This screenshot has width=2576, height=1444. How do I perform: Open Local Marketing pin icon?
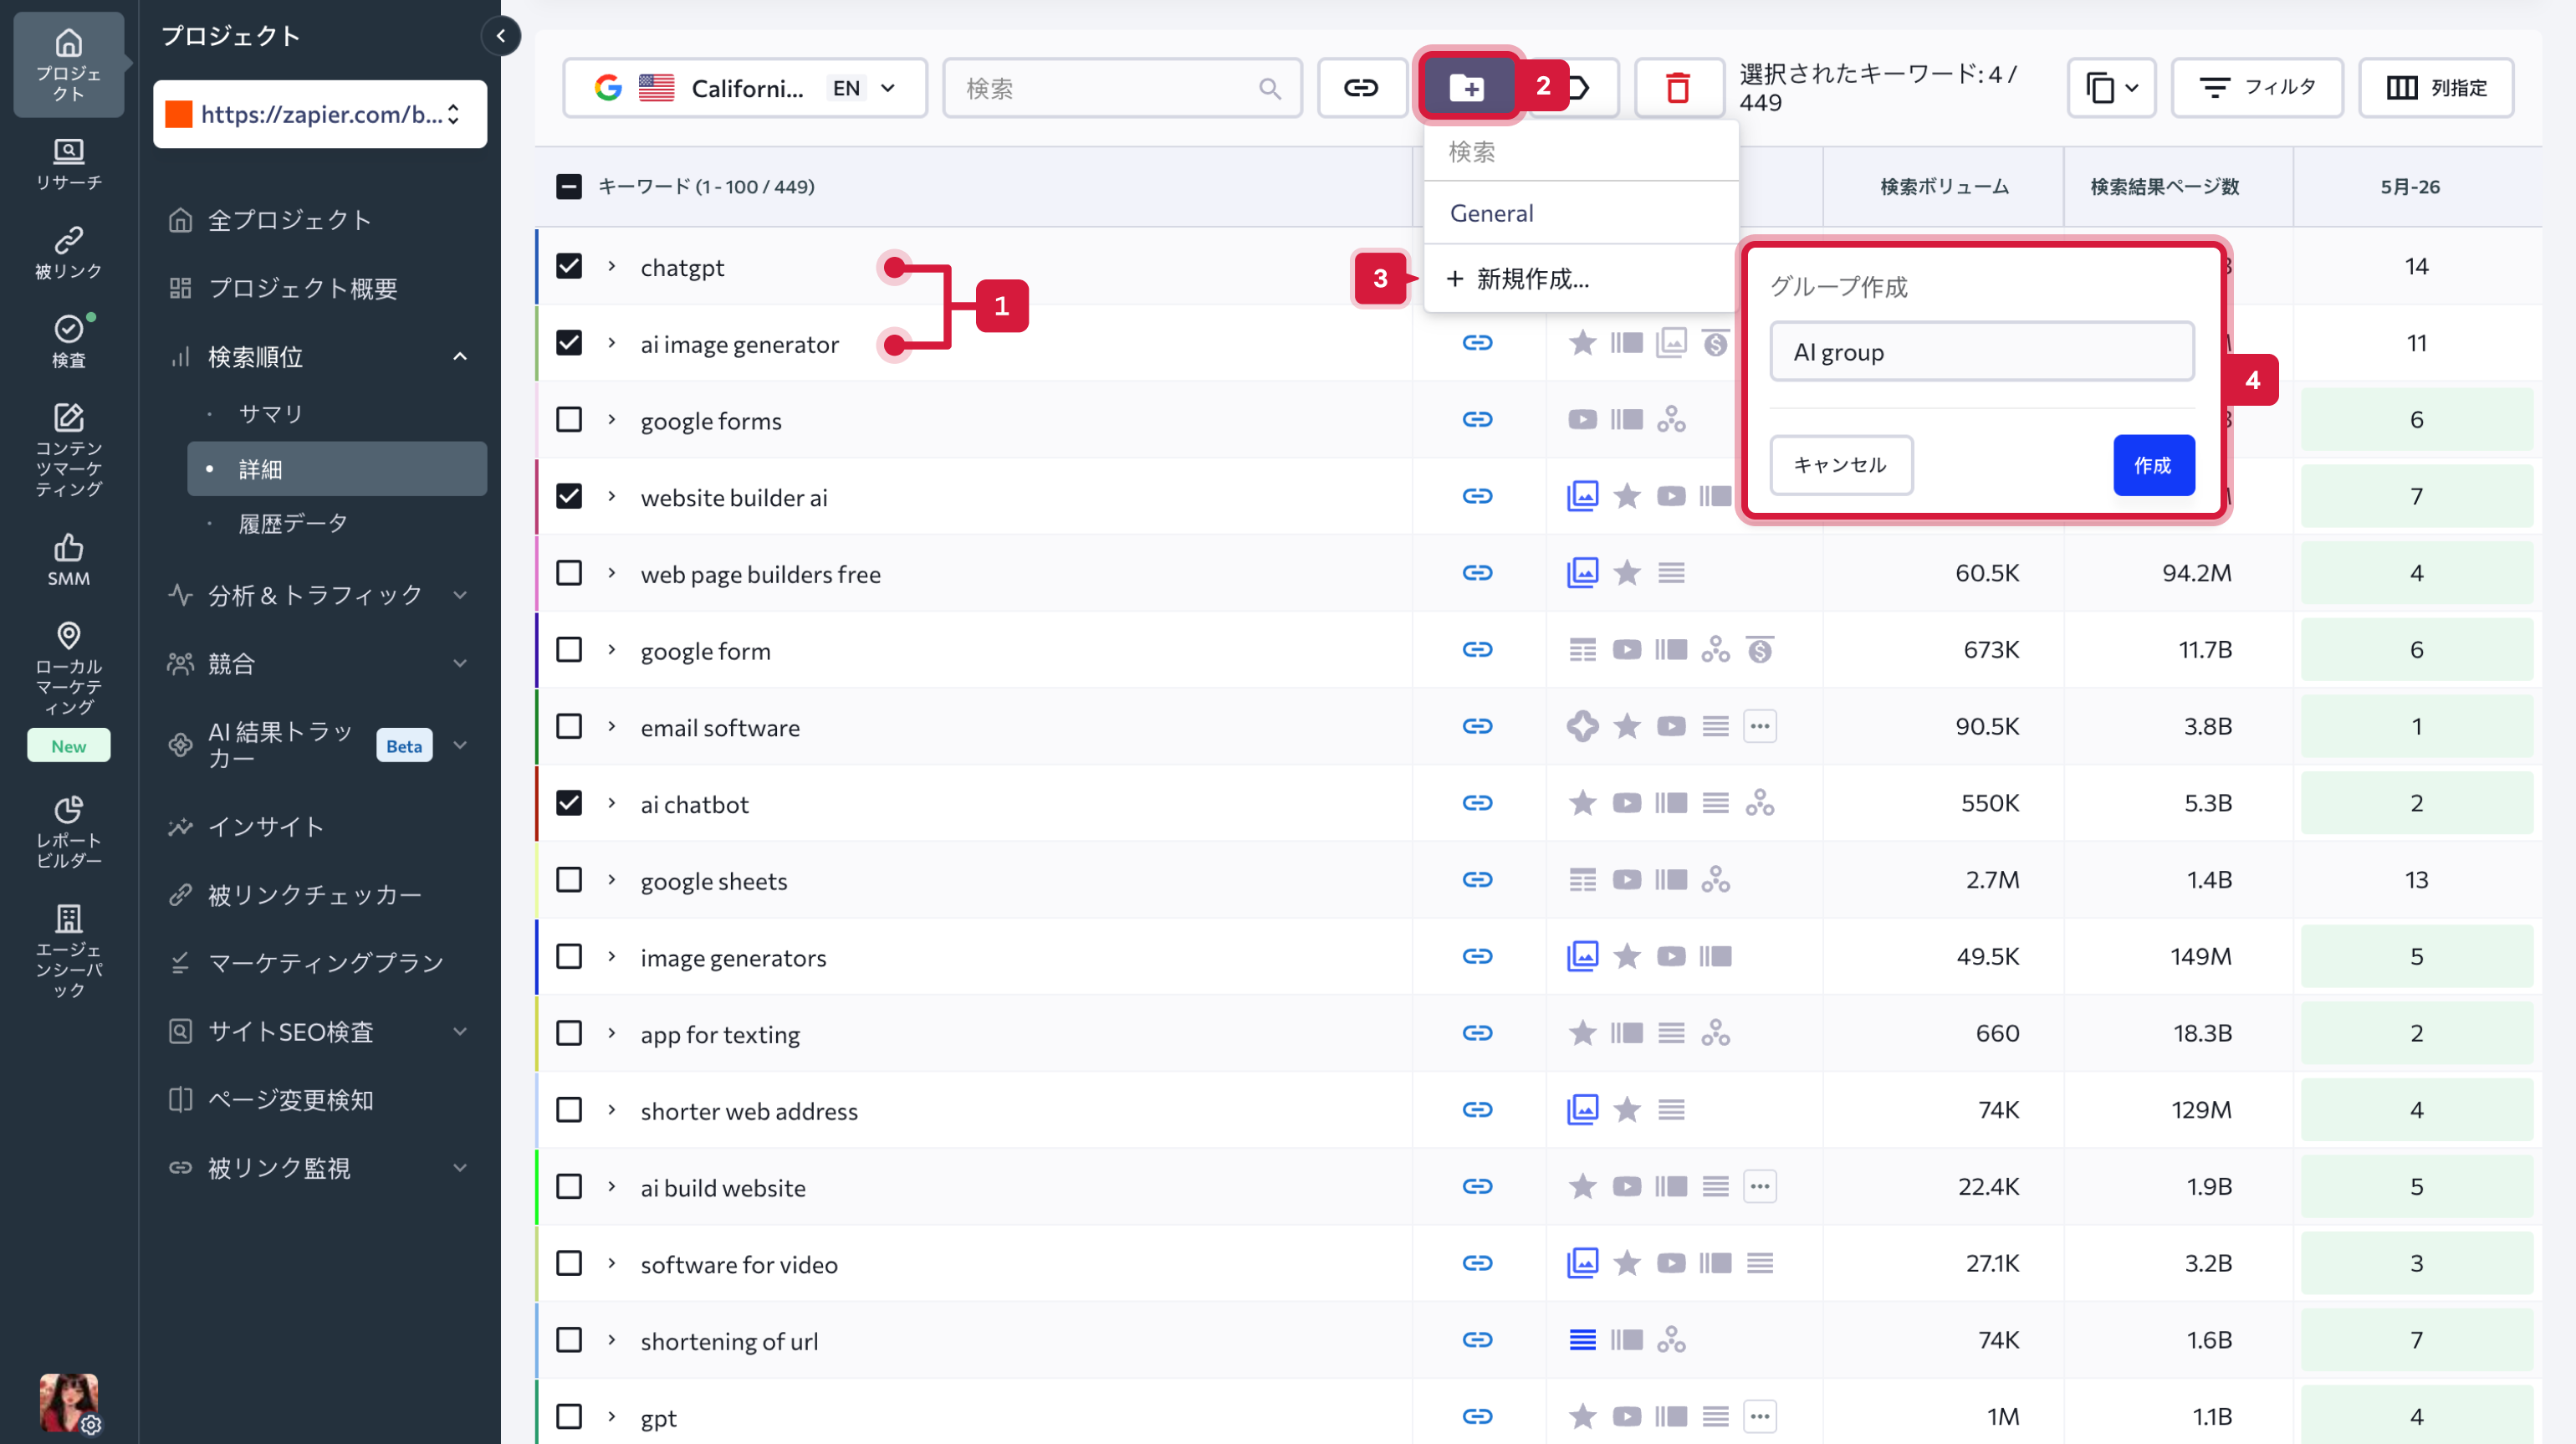coord(68,667)
